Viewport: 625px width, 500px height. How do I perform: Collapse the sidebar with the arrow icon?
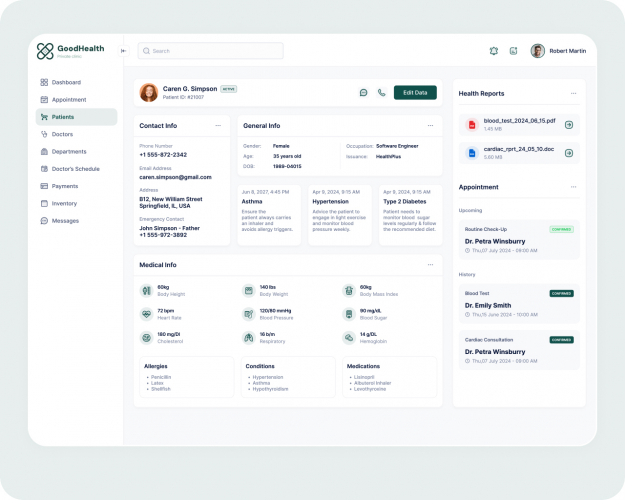124,51
